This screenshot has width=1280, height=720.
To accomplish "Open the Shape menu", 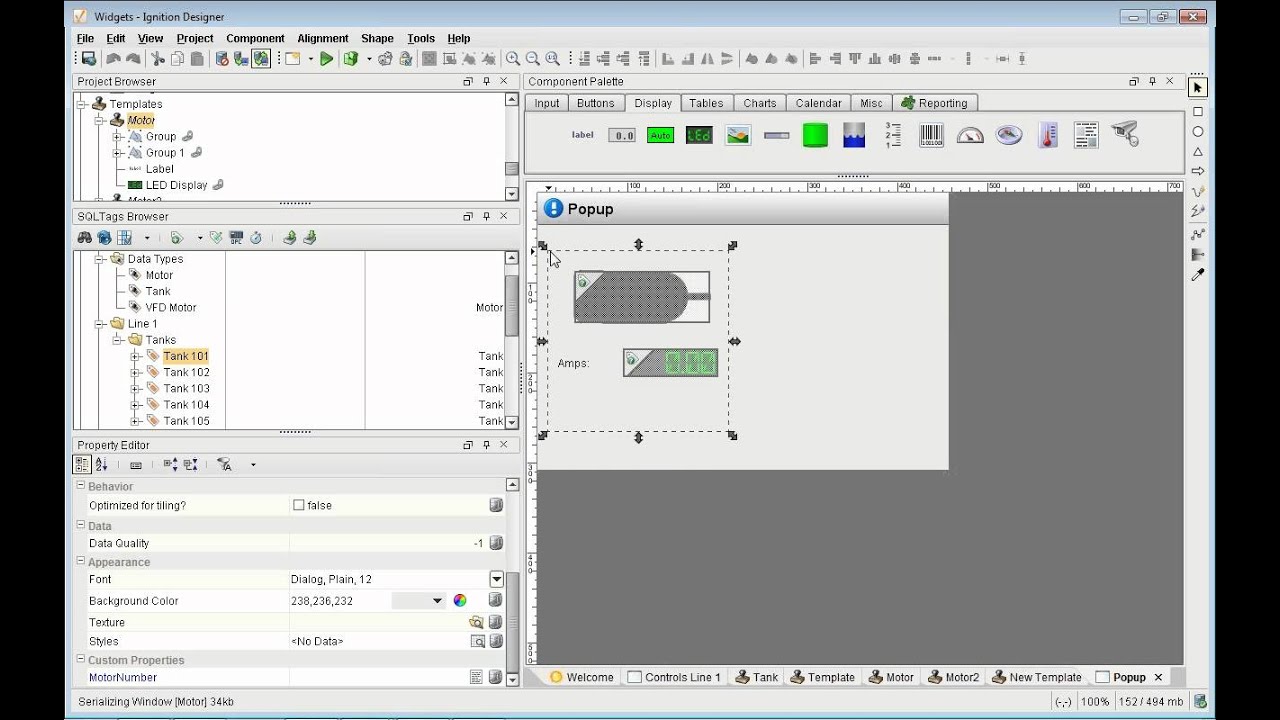I will click(377, 38).
